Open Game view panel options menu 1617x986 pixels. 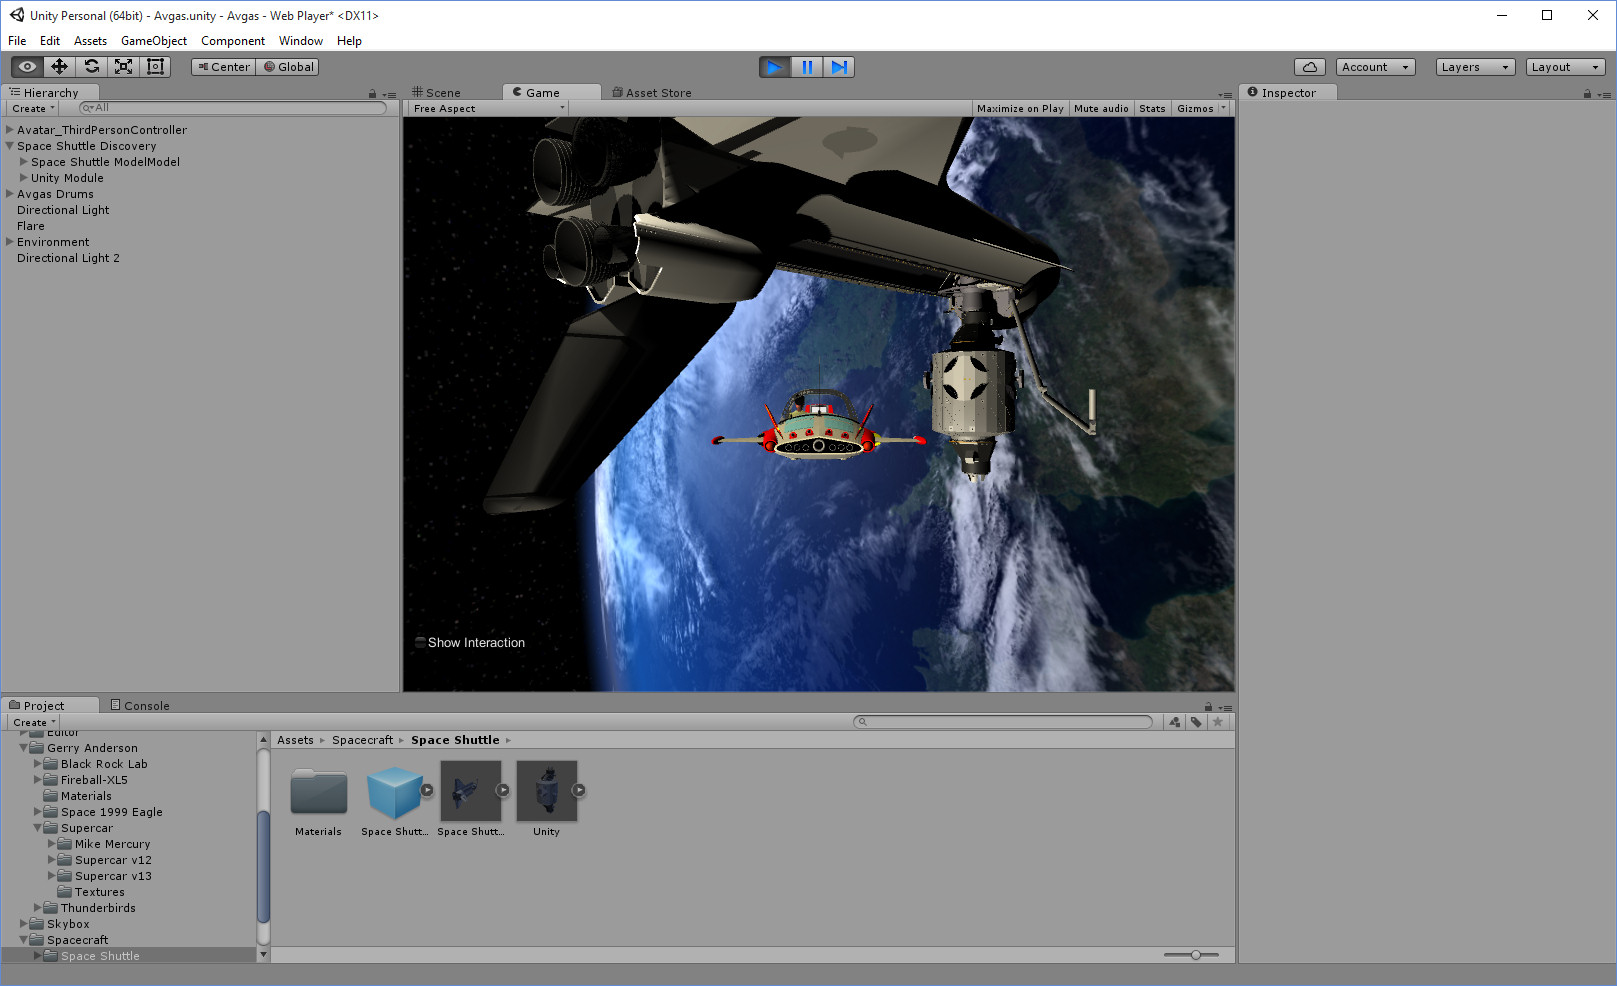coord(1225,95)
